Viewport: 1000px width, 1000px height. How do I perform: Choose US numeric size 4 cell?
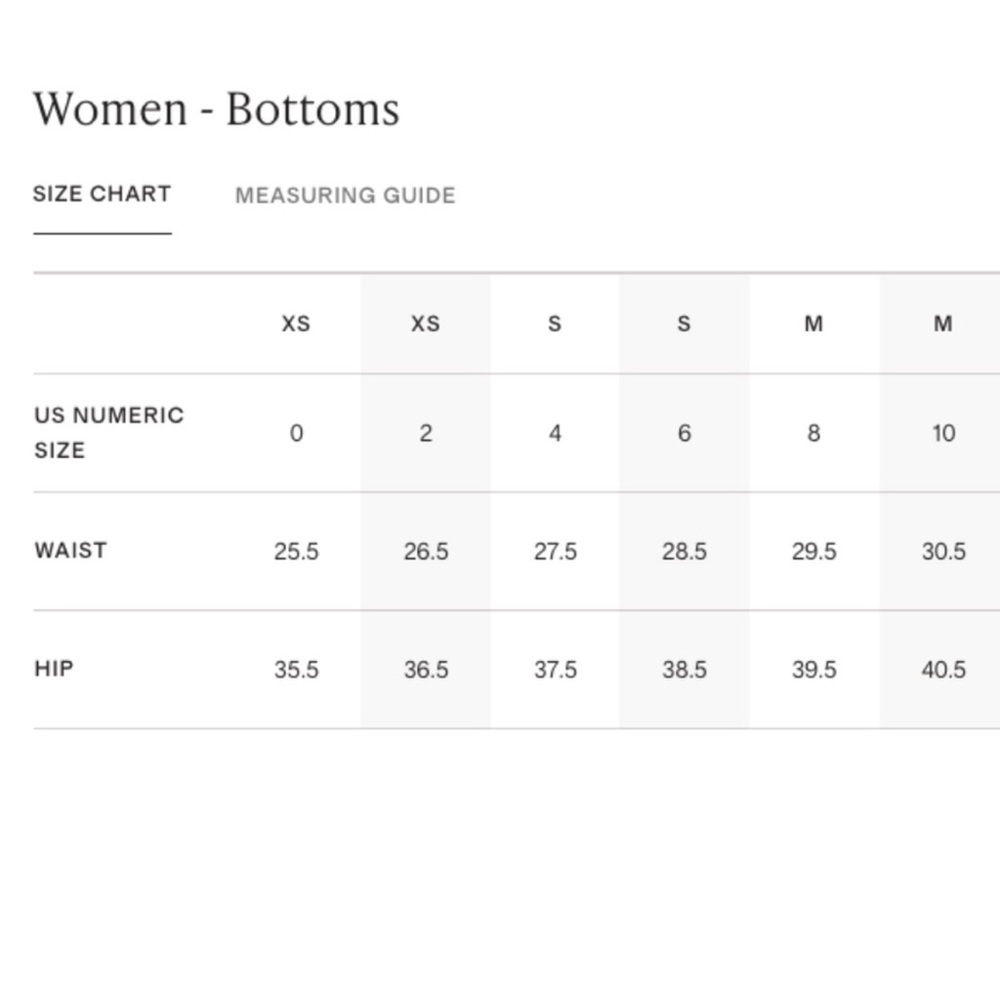[555, 433]
